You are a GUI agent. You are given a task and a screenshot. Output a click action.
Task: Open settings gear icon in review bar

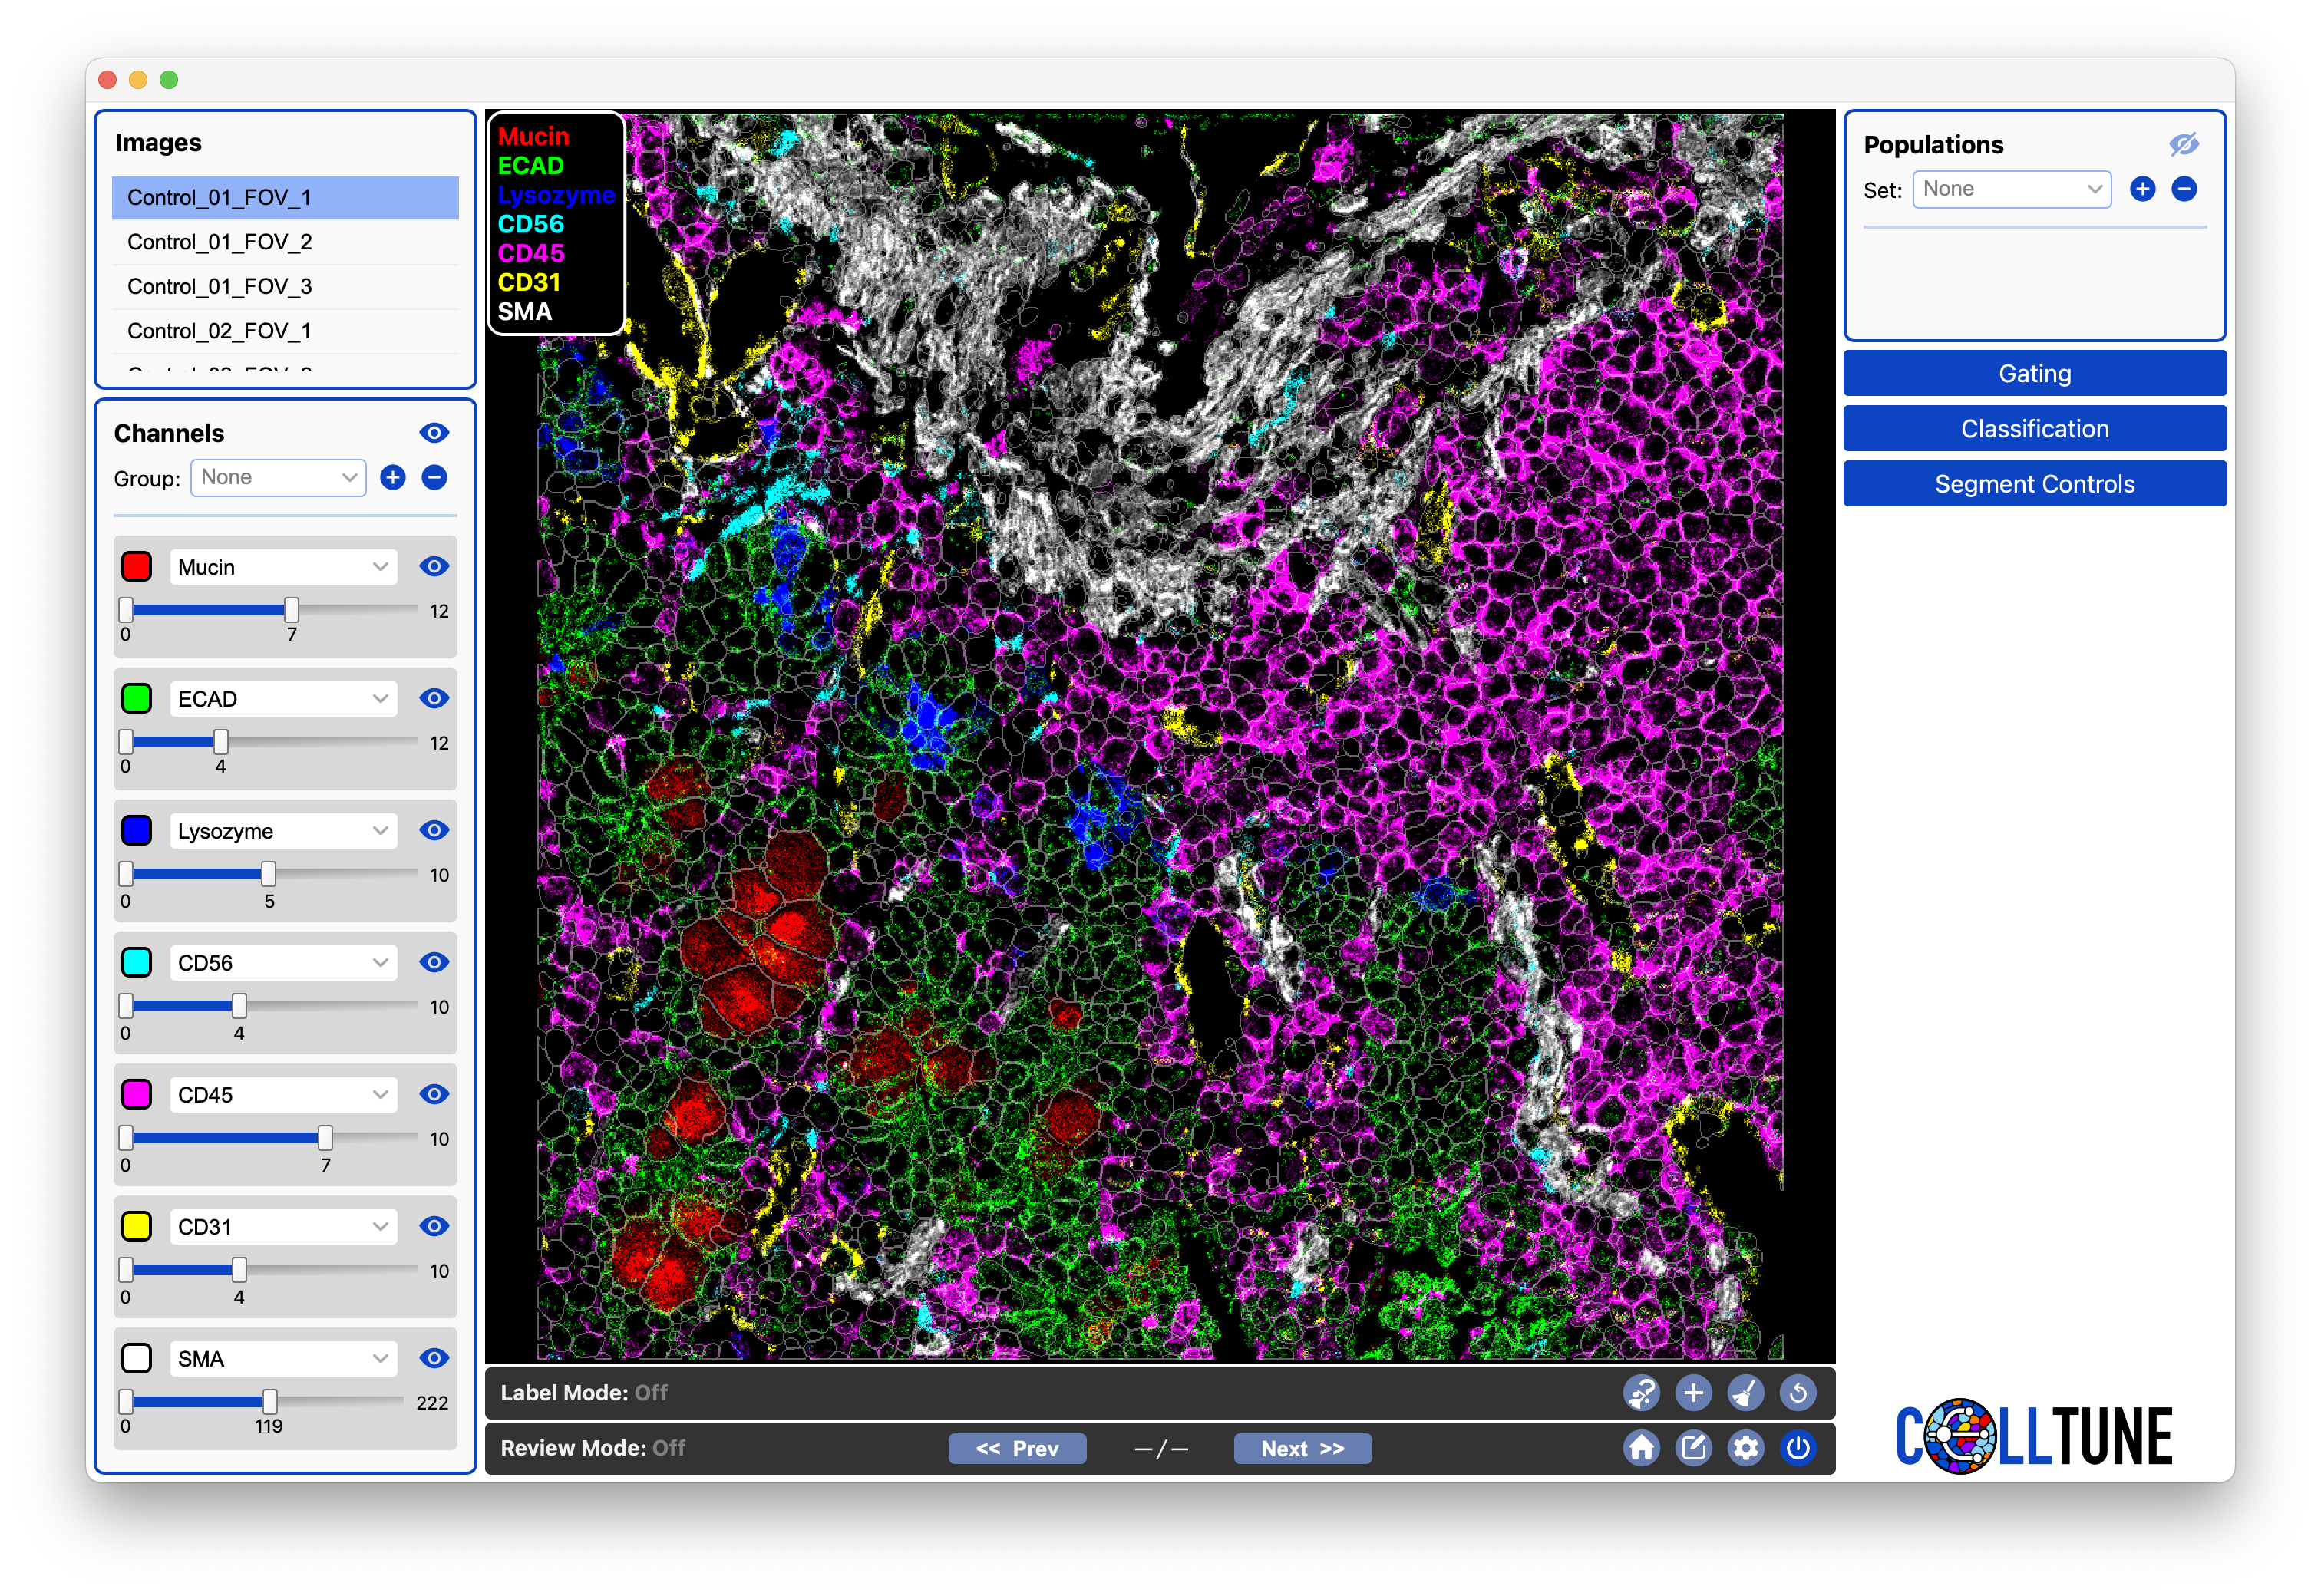[1745, 1448]
